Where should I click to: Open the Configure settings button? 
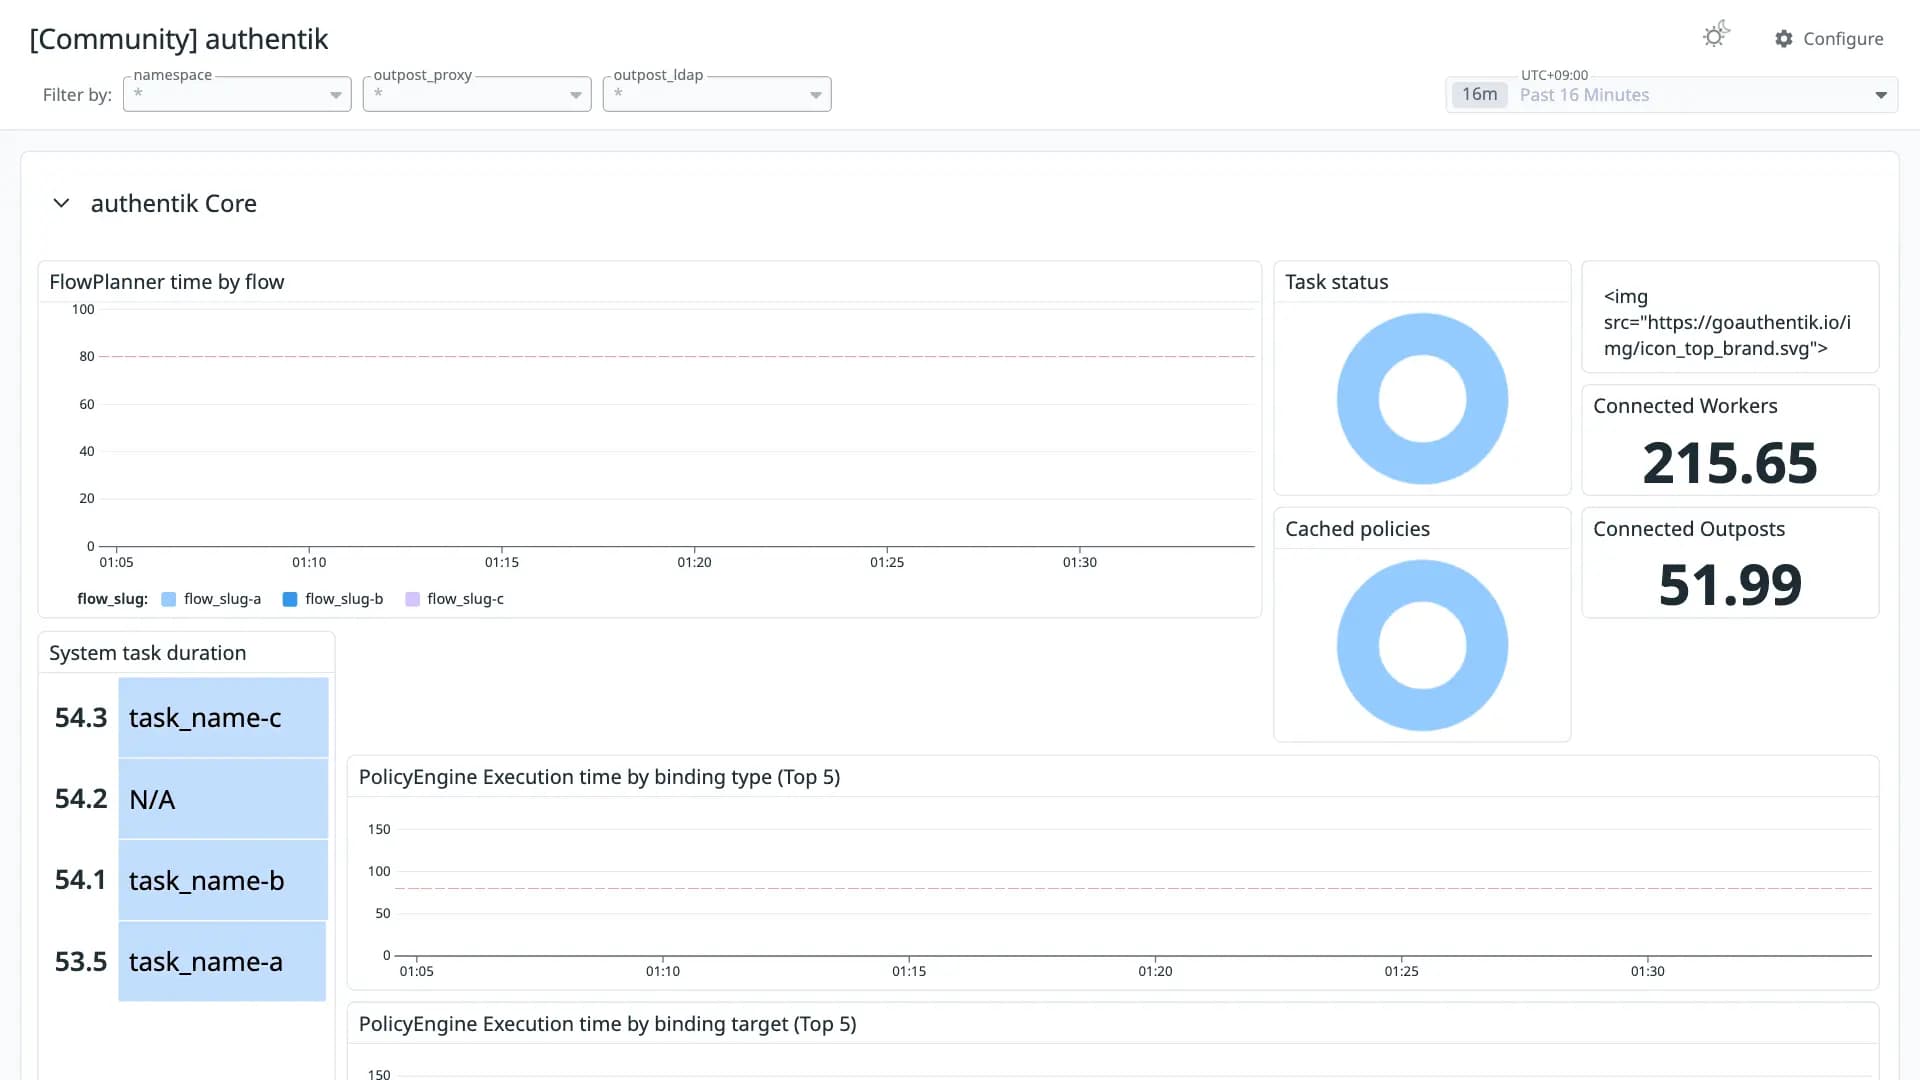(1829, 39)
